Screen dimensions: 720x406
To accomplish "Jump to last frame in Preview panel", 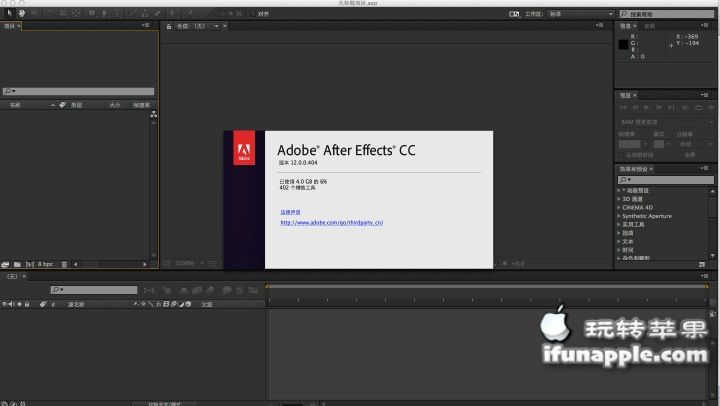I will point(671,107).
